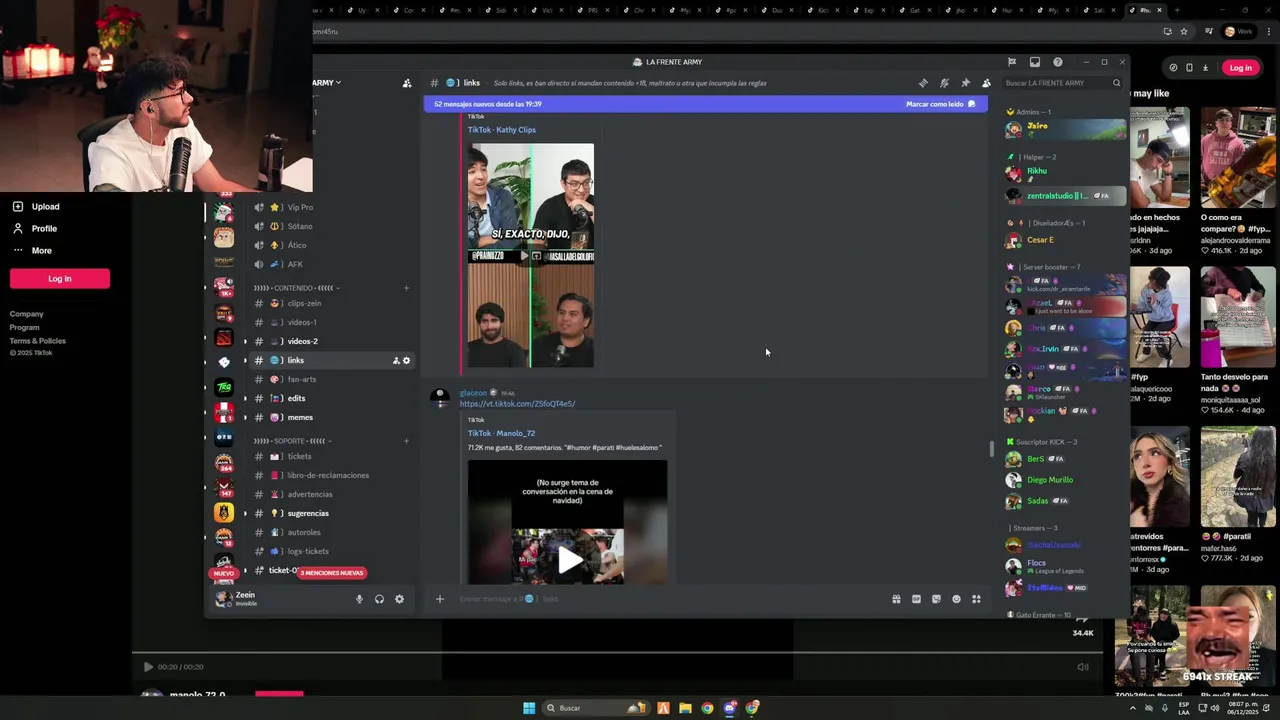Open the TikTok · Manolo_72 embed title

(502, 433)
